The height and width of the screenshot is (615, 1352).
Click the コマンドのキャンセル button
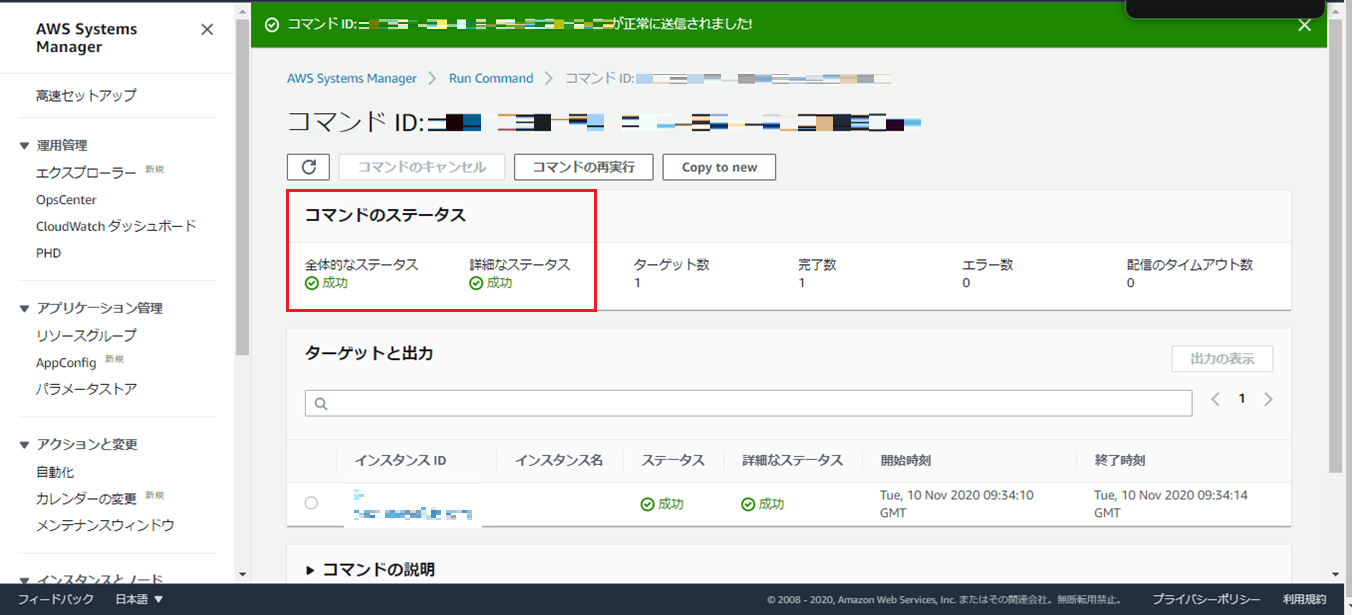pos(422,167)
